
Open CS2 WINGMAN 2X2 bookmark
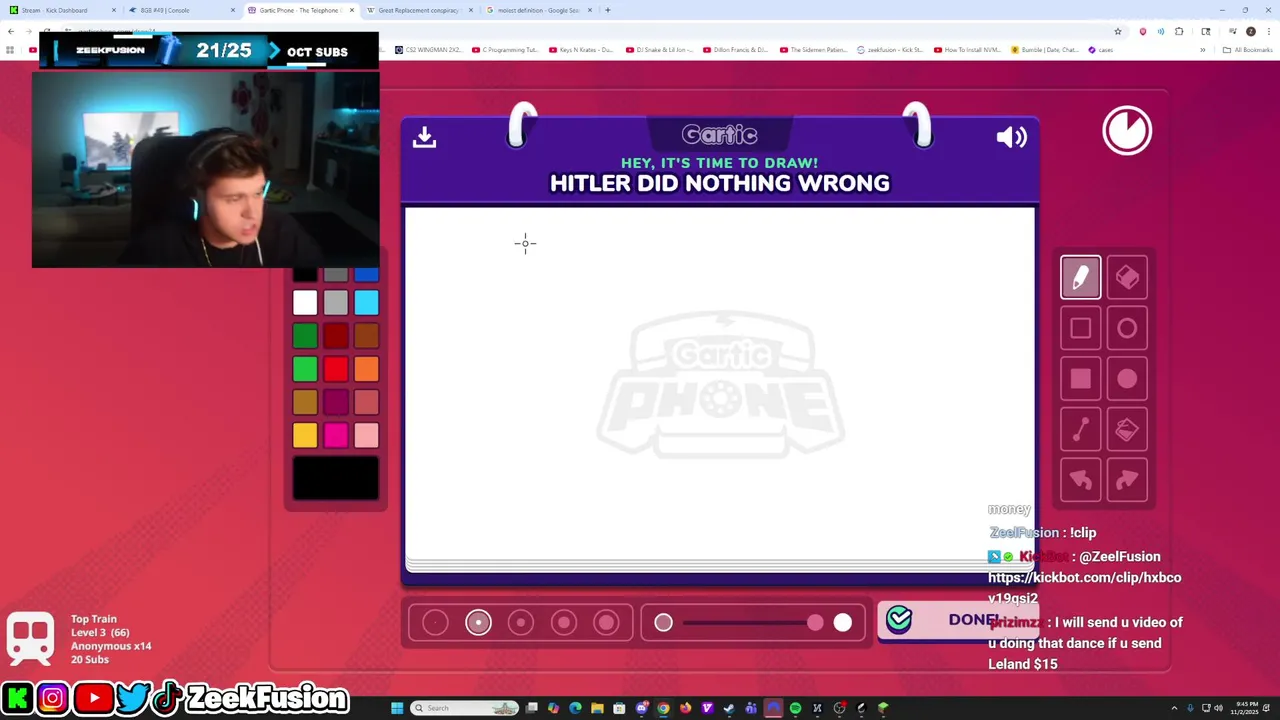click(x=428, y=50)
